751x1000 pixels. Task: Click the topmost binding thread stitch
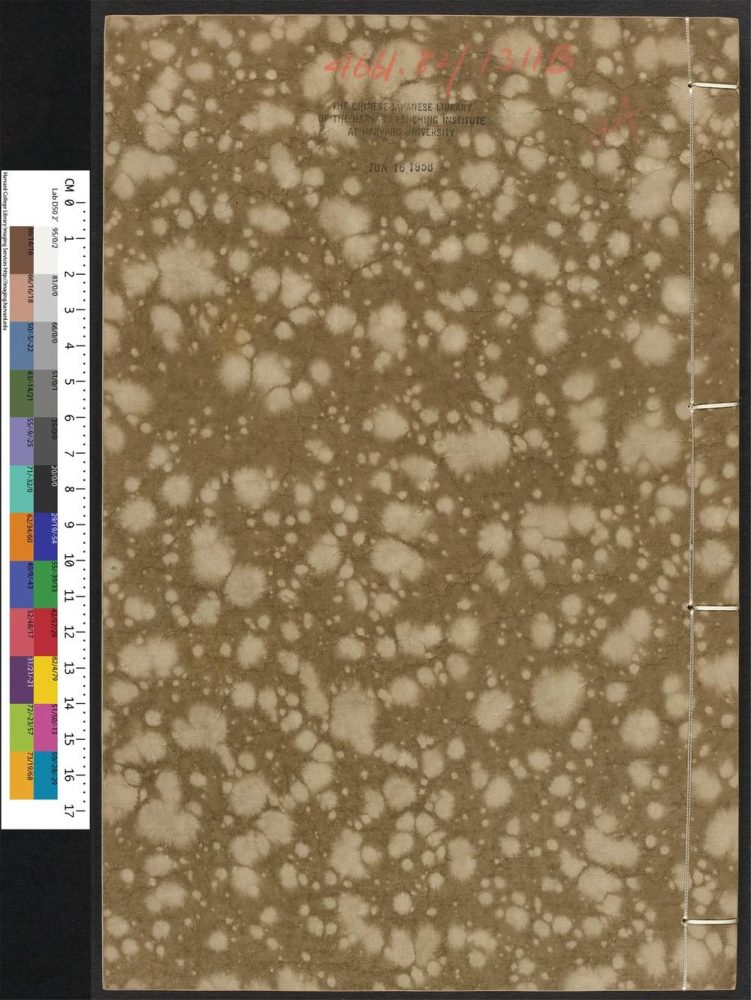click(x=713, y=85)
